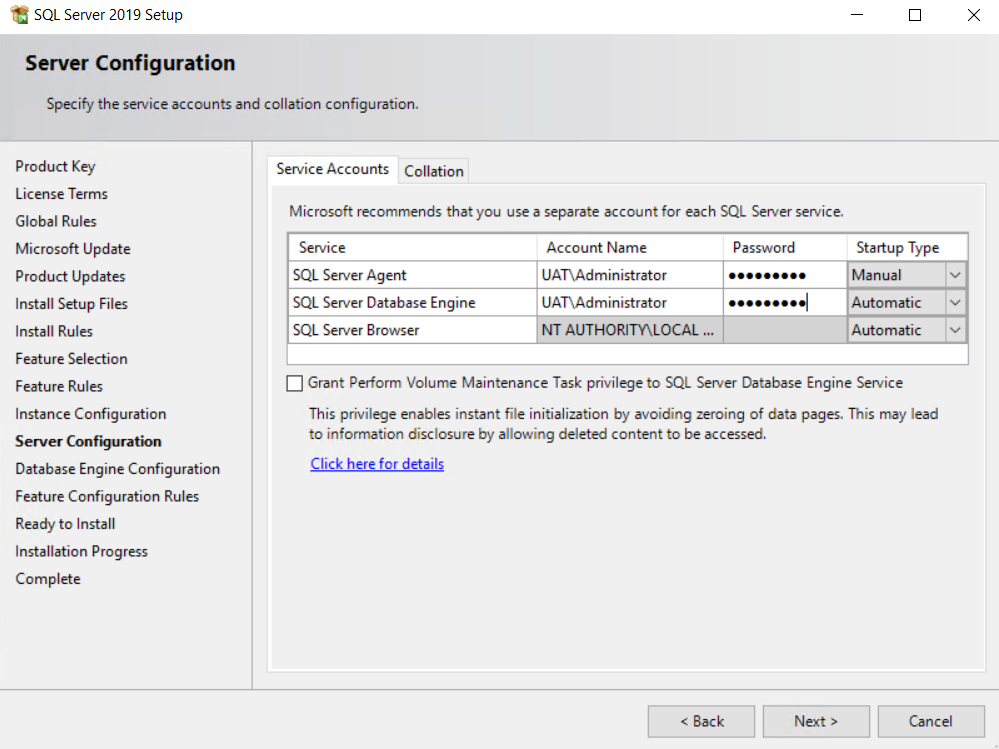Edit the SQL Server Agent account name
The image size is (999, 749).
629,275
